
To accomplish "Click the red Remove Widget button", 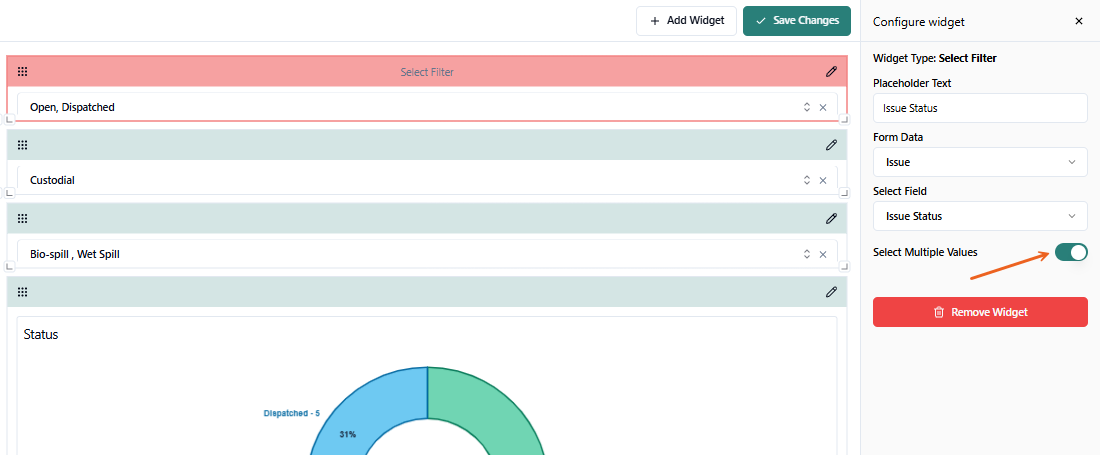I will (x=979, y=312).
